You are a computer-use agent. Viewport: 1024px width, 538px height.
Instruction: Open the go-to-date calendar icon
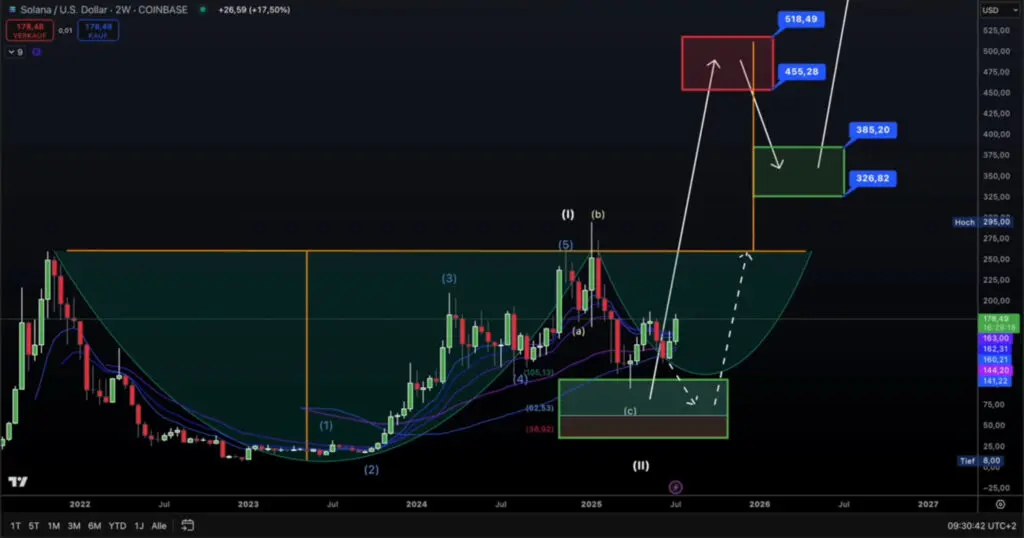188,525
